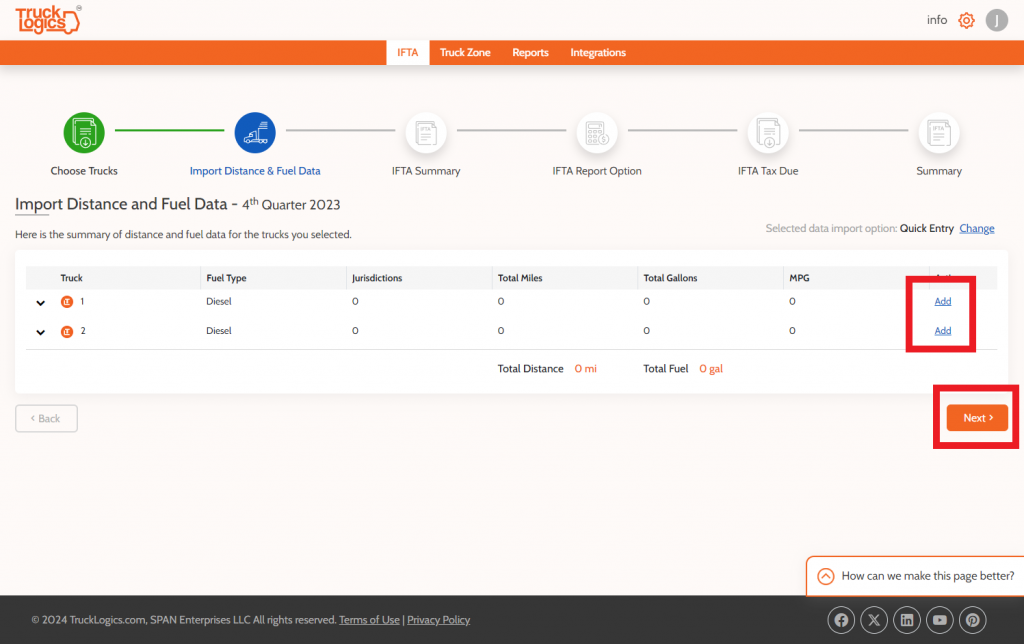
Task: Open the user profile avatar J
Action: click(997, 20)
